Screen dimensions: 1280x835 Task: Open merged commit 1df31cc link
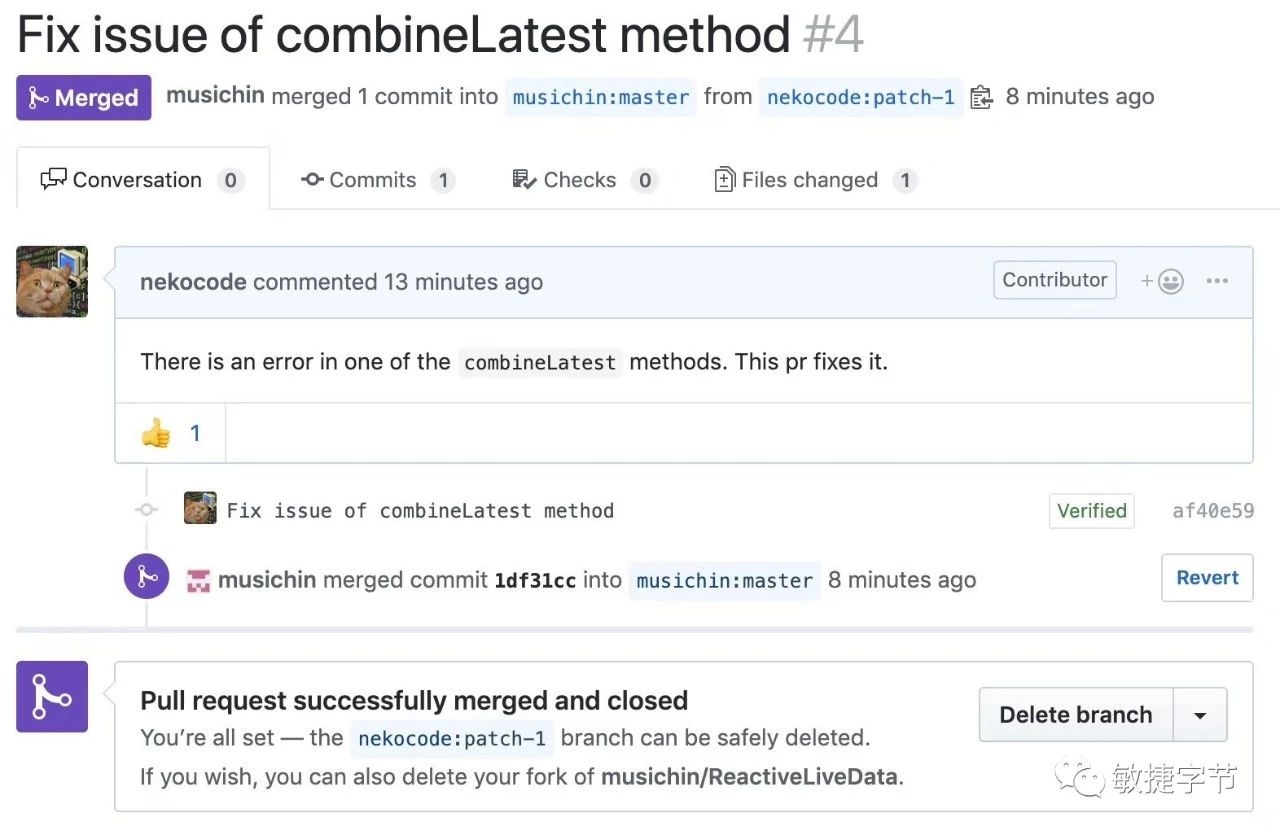pos(535,580)
